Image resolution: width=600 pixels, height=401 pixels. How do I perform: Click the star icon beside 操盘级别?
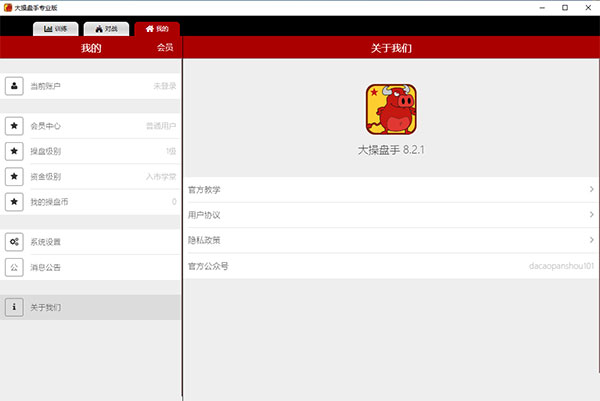[14, 151]
